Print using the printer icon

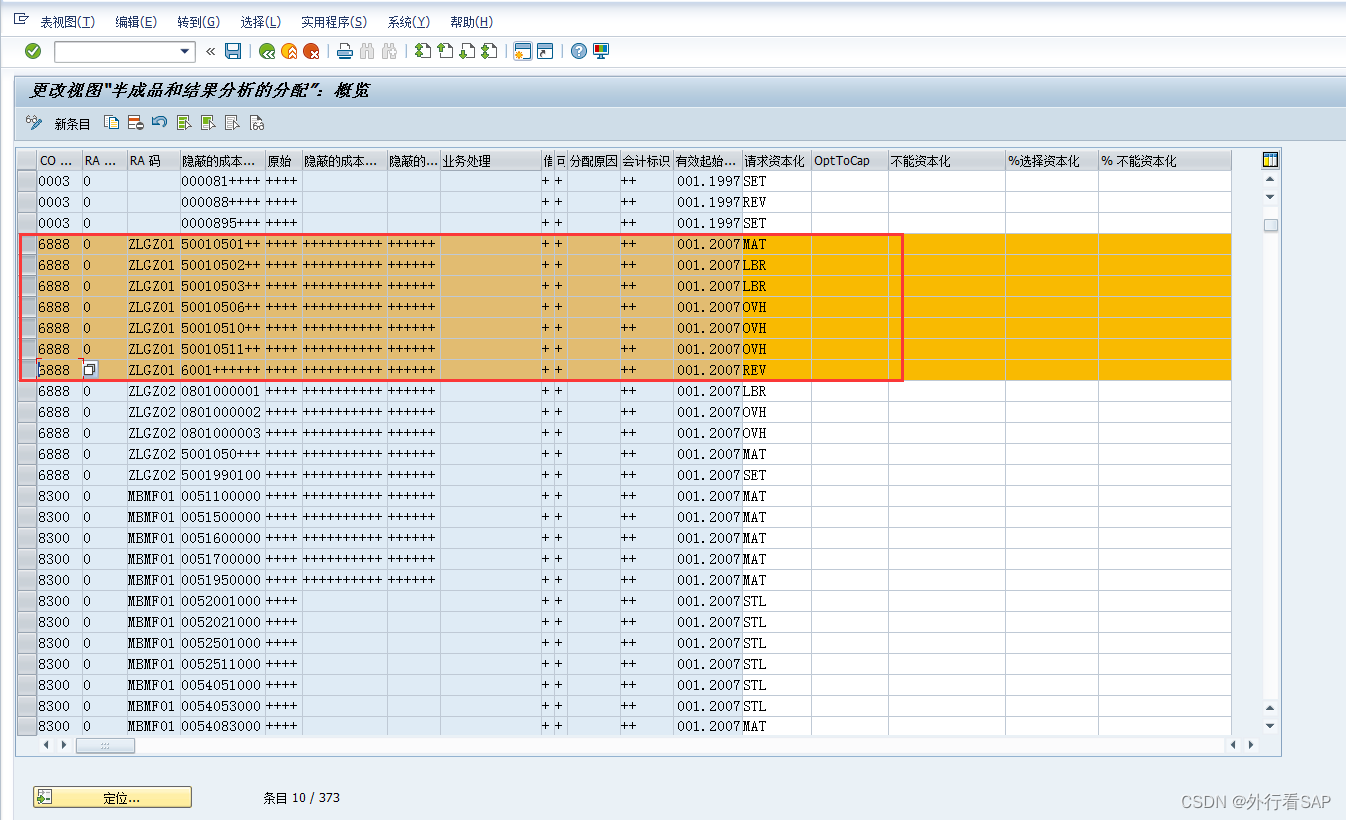[344, 51]
